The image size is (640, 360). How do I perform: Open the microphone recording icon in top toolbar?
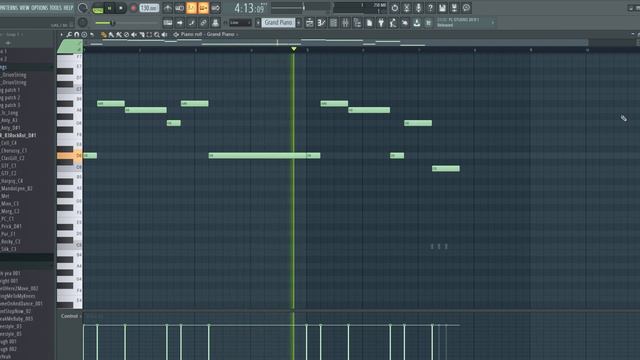click(418, 8)
